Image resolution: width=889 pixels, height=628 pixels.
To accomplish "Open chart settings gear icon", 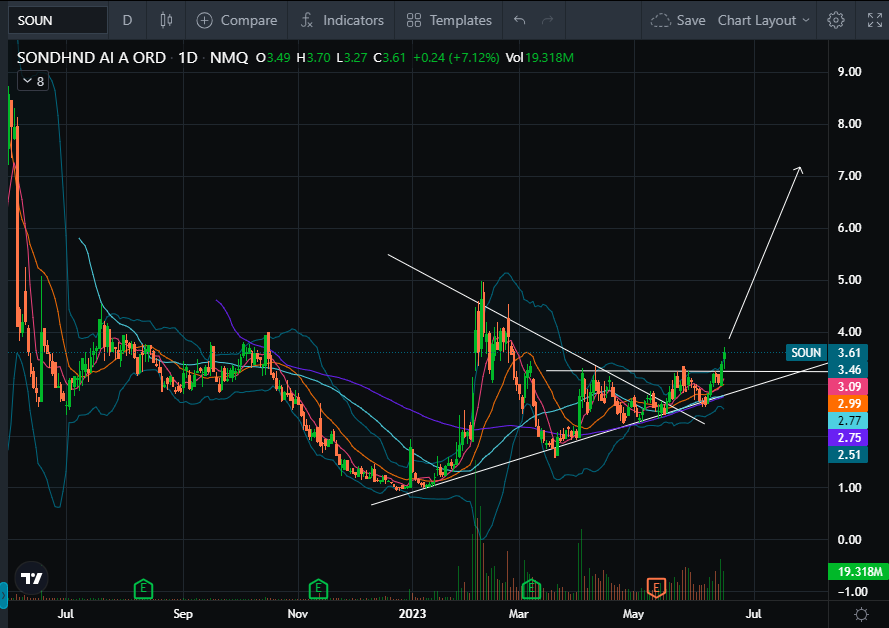I will (x=836, y=20).
